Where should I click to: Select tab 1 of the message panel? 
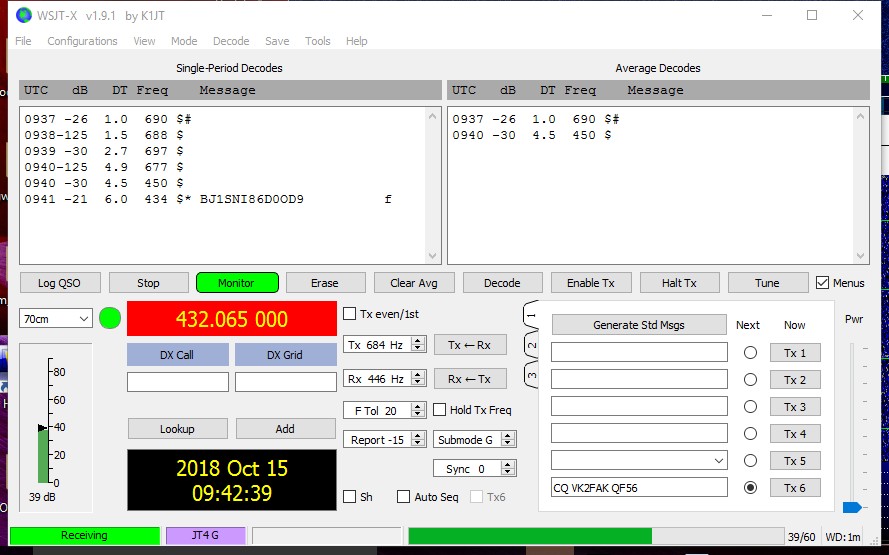click(x=532, y=316)
